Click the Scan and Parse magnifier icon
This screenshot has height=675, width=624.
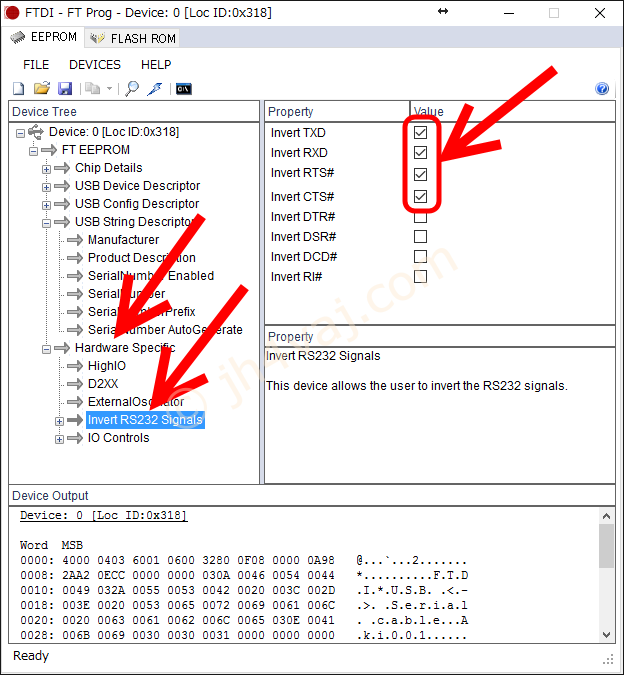[132, 89]
